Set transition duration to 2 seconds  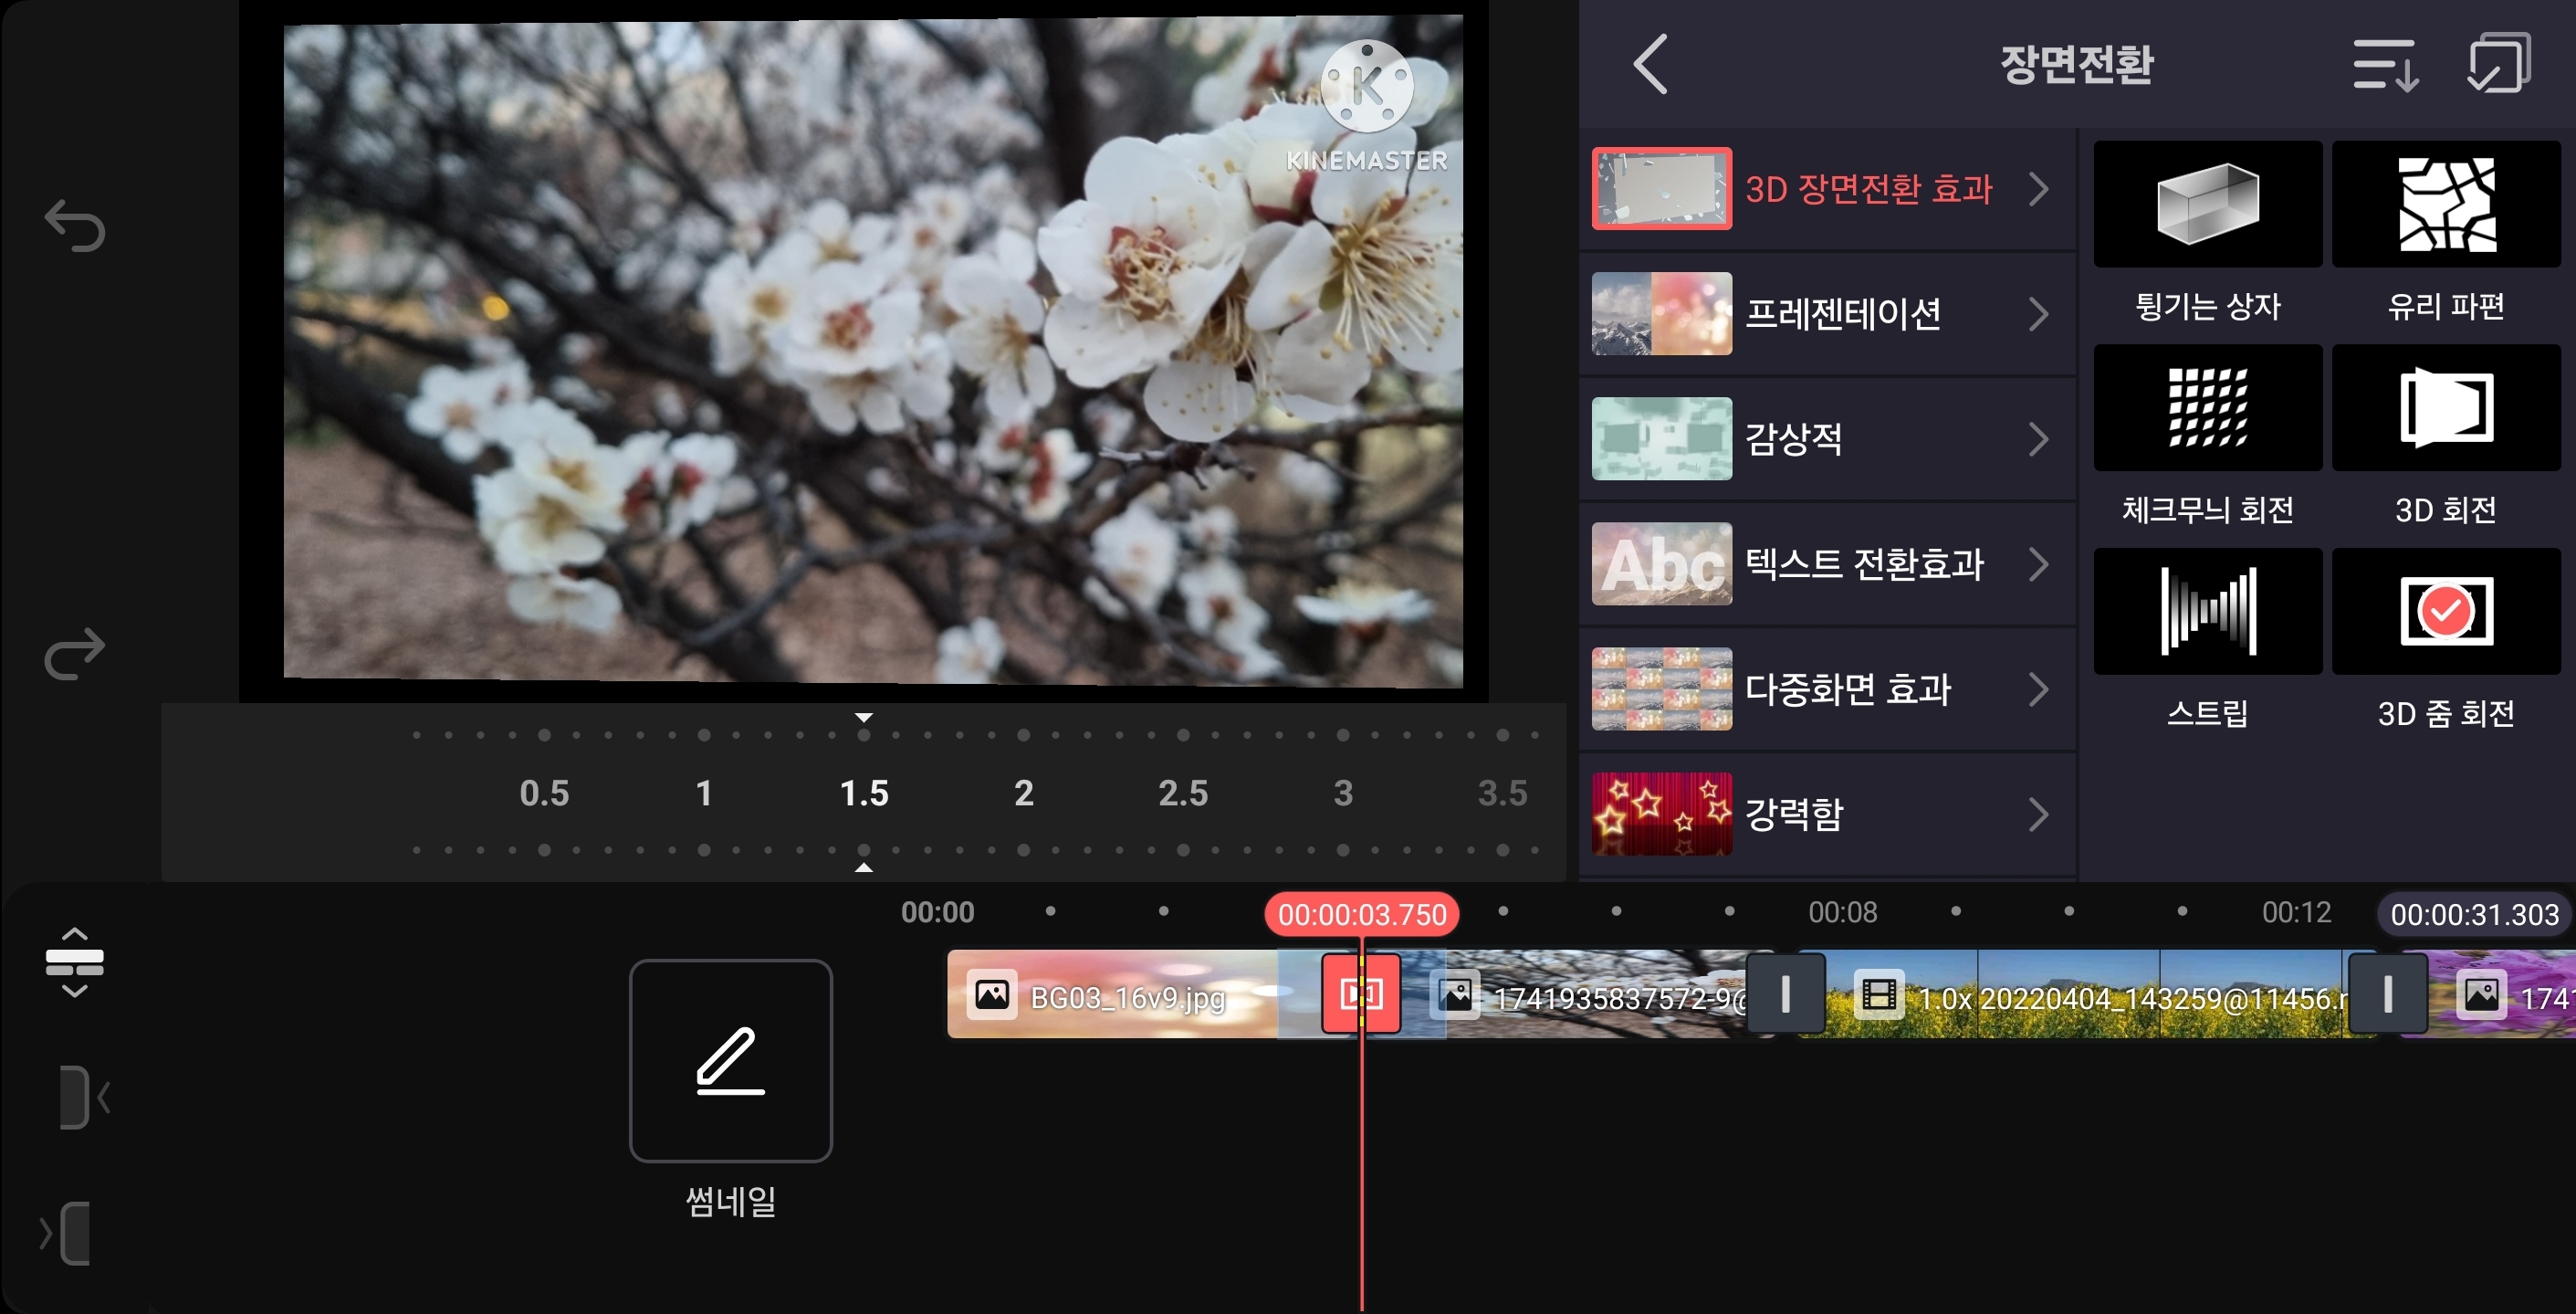pyautogui.click(x=1023, y=793)
